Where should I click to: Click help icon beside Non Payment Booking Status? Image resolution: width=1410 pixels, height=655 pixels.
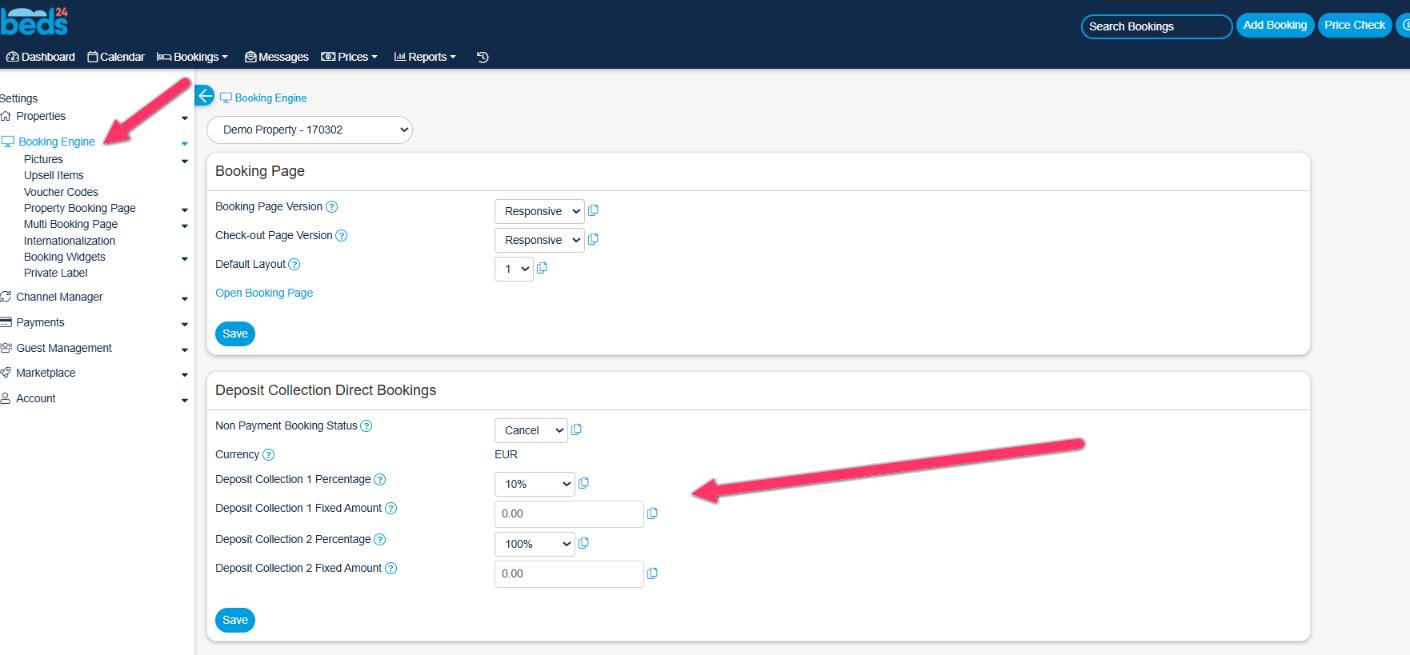(x=366, y=426)
